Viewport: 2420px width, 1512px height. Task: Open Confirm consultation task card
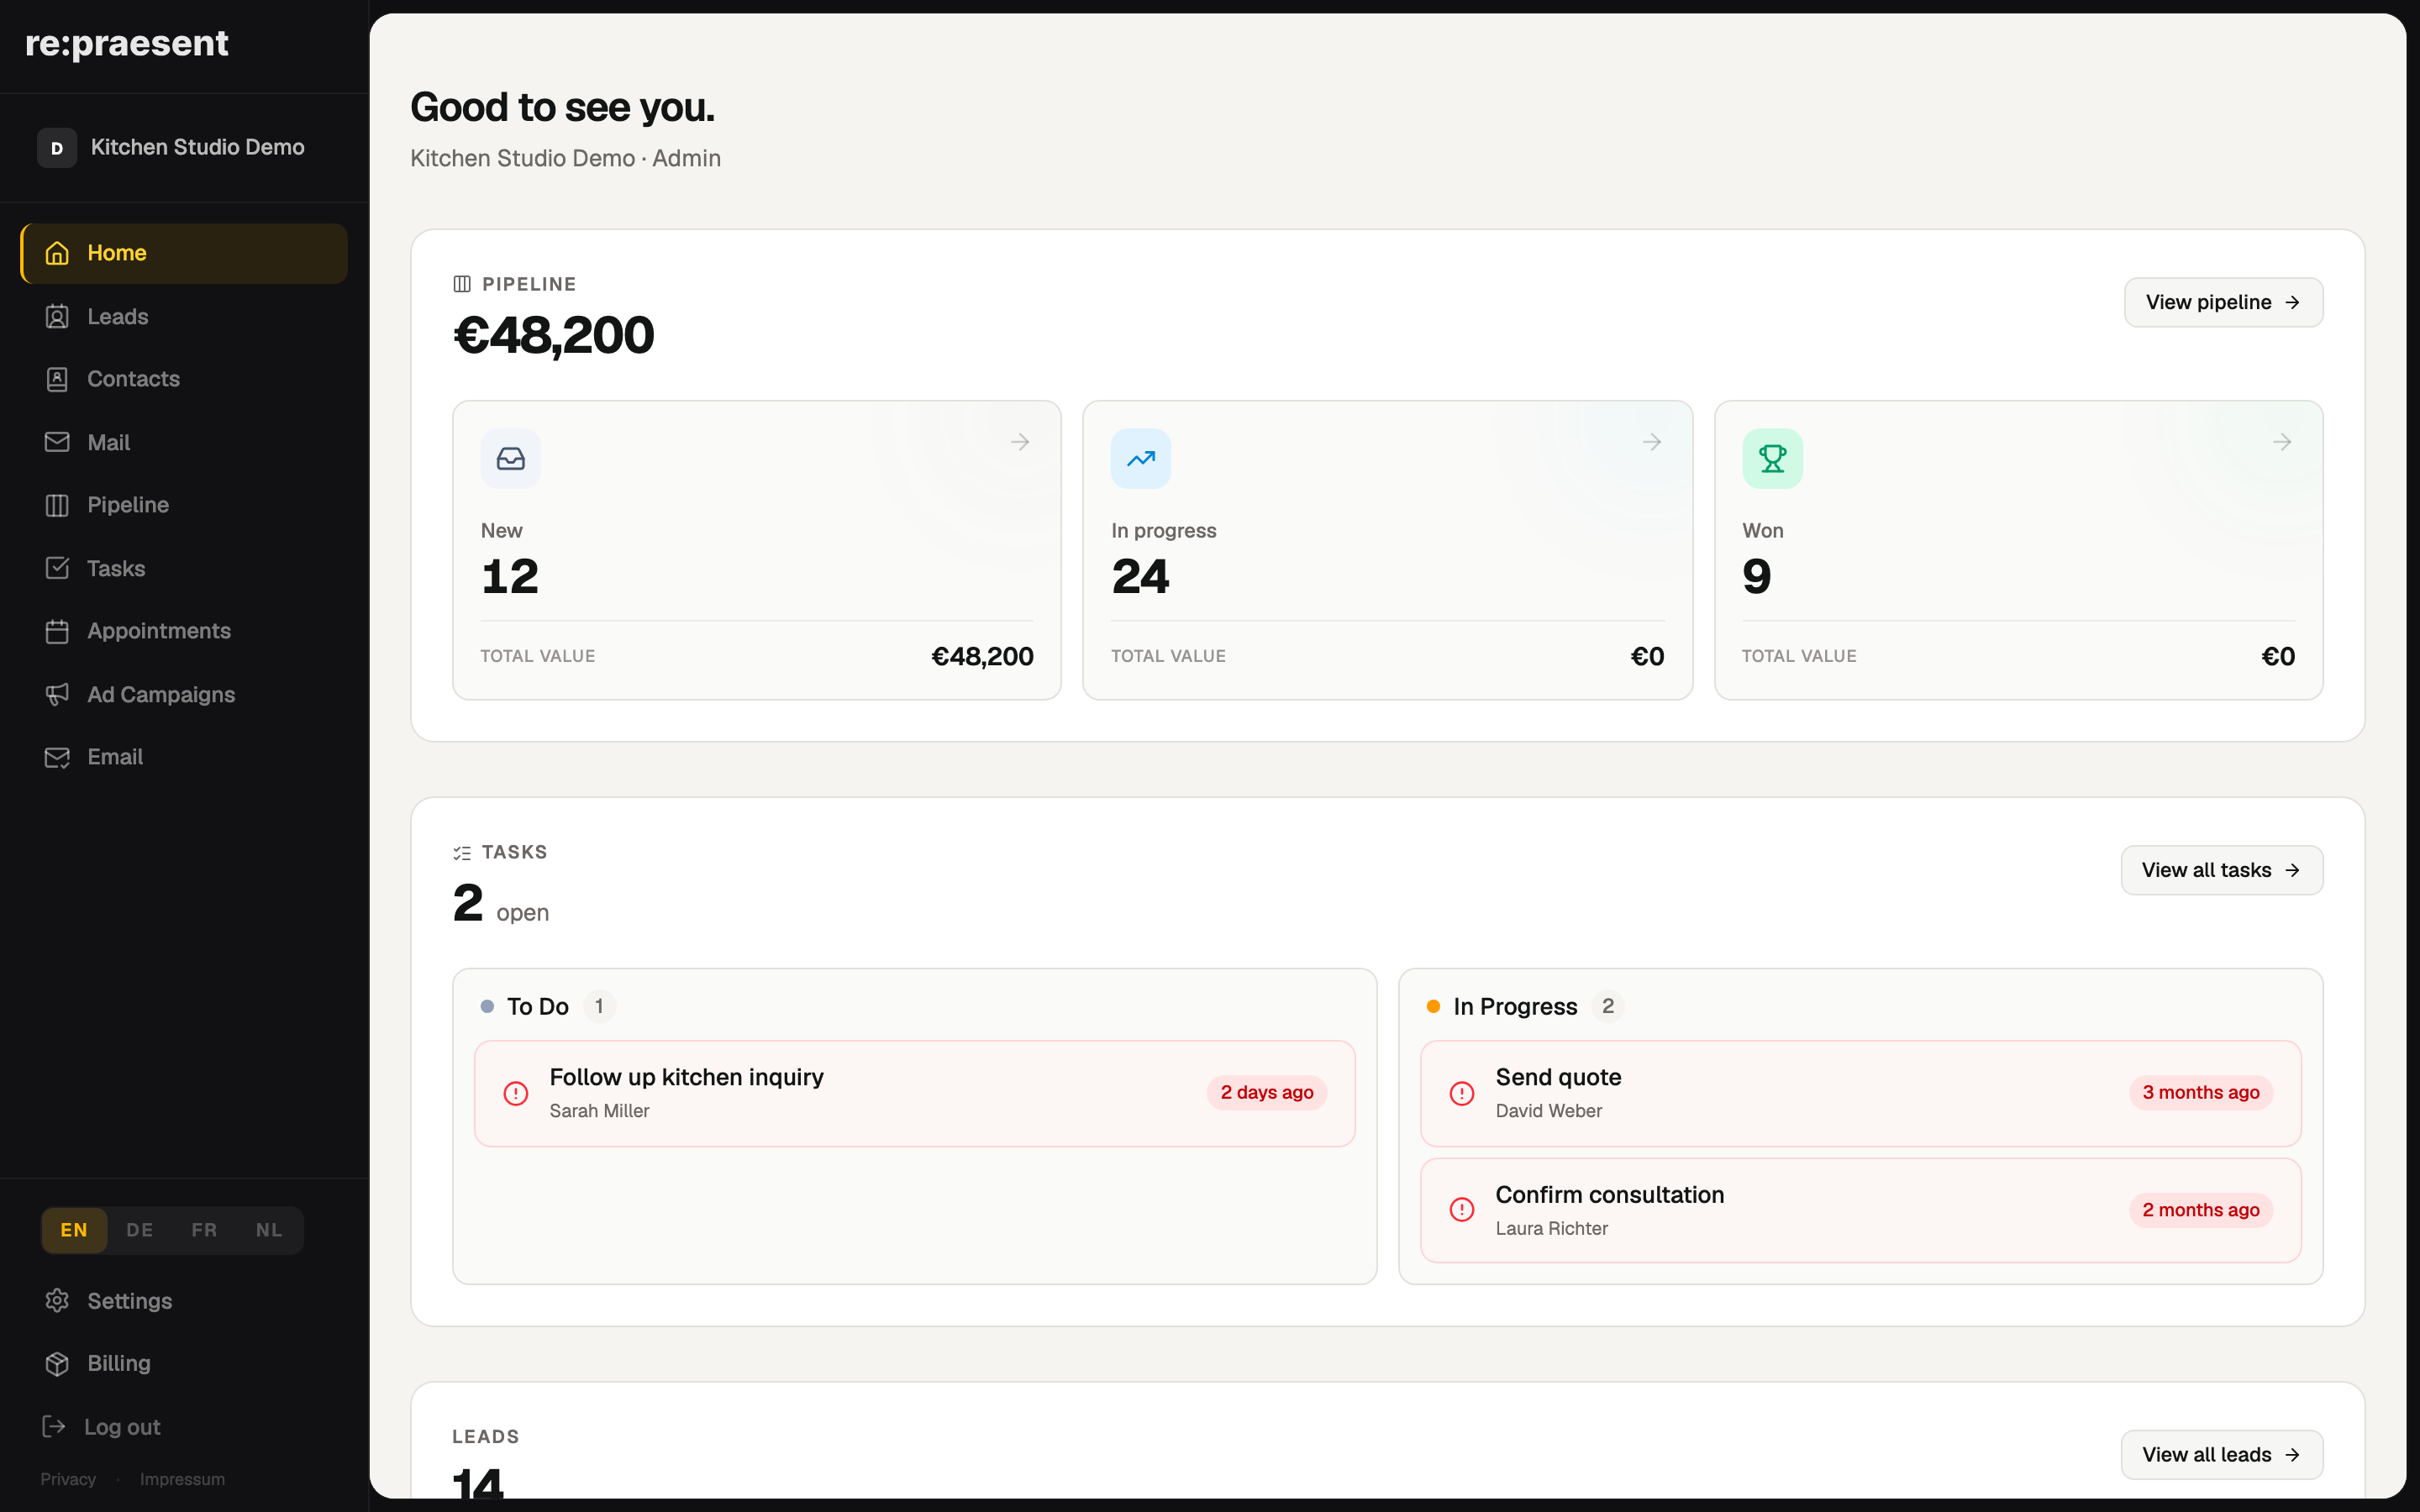(x=1860, y=1210)
